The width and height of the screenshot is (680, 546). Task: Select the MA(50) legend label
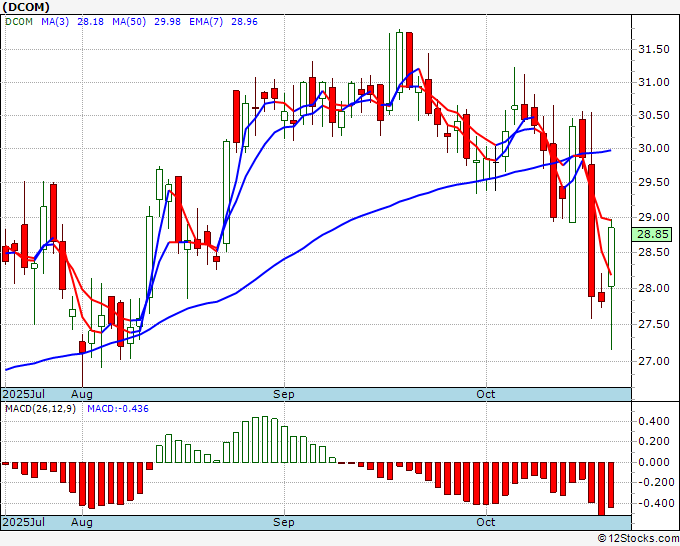point(129,22)
